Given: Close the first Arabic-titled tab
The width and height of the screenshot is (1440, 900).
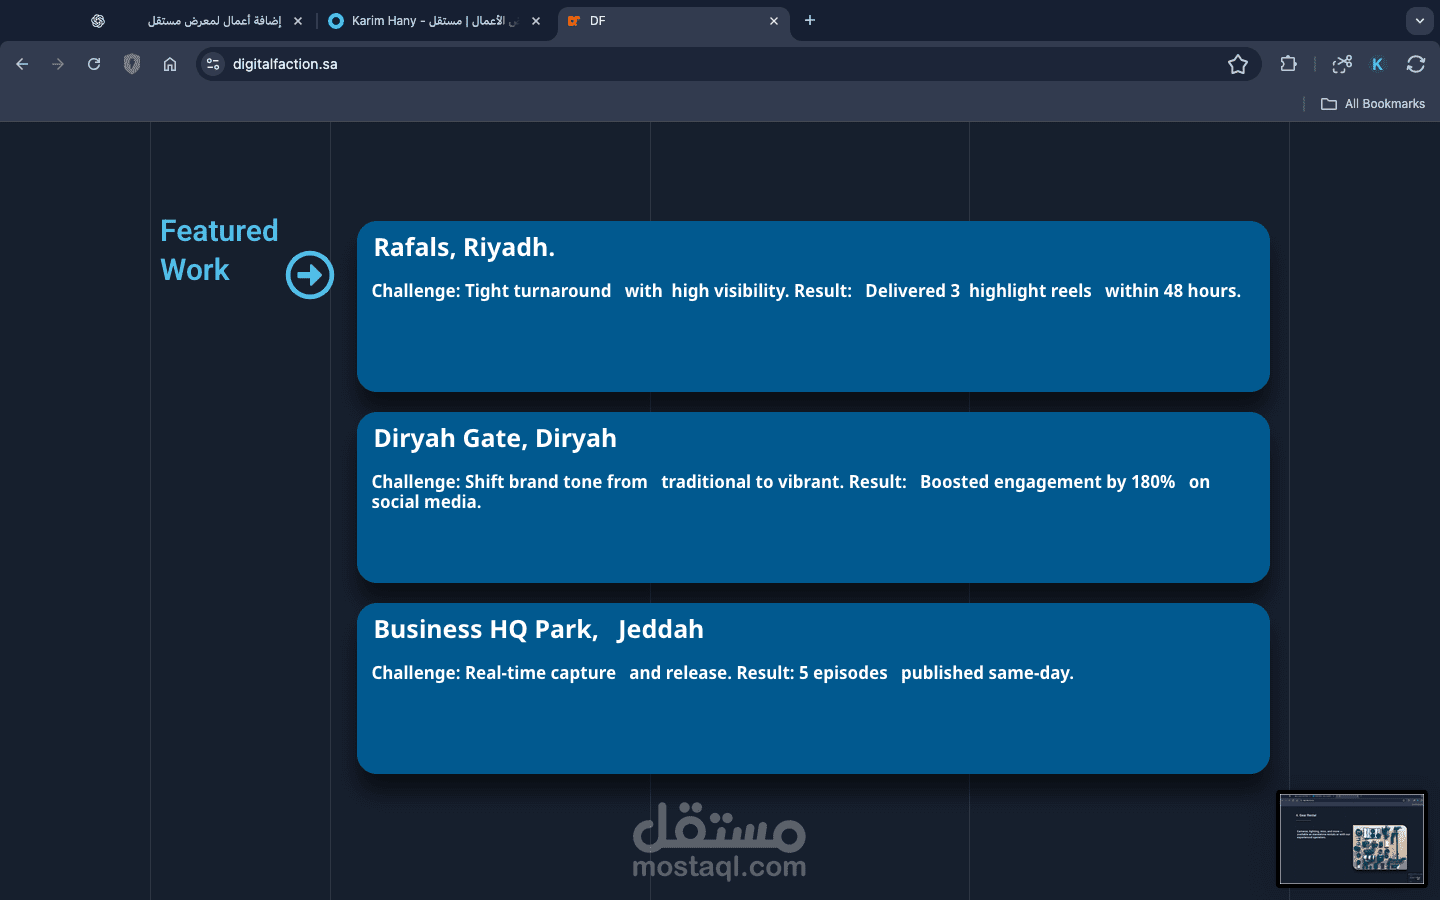Looking at the screenshot, I should coord(298,21).
